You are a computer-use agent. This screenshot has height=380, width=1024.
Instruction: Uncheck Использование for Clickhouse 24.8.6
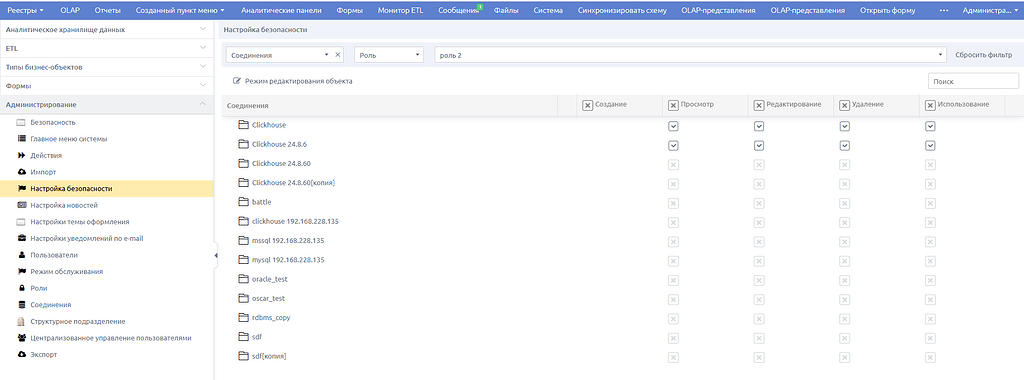click(x=931, y=146)
